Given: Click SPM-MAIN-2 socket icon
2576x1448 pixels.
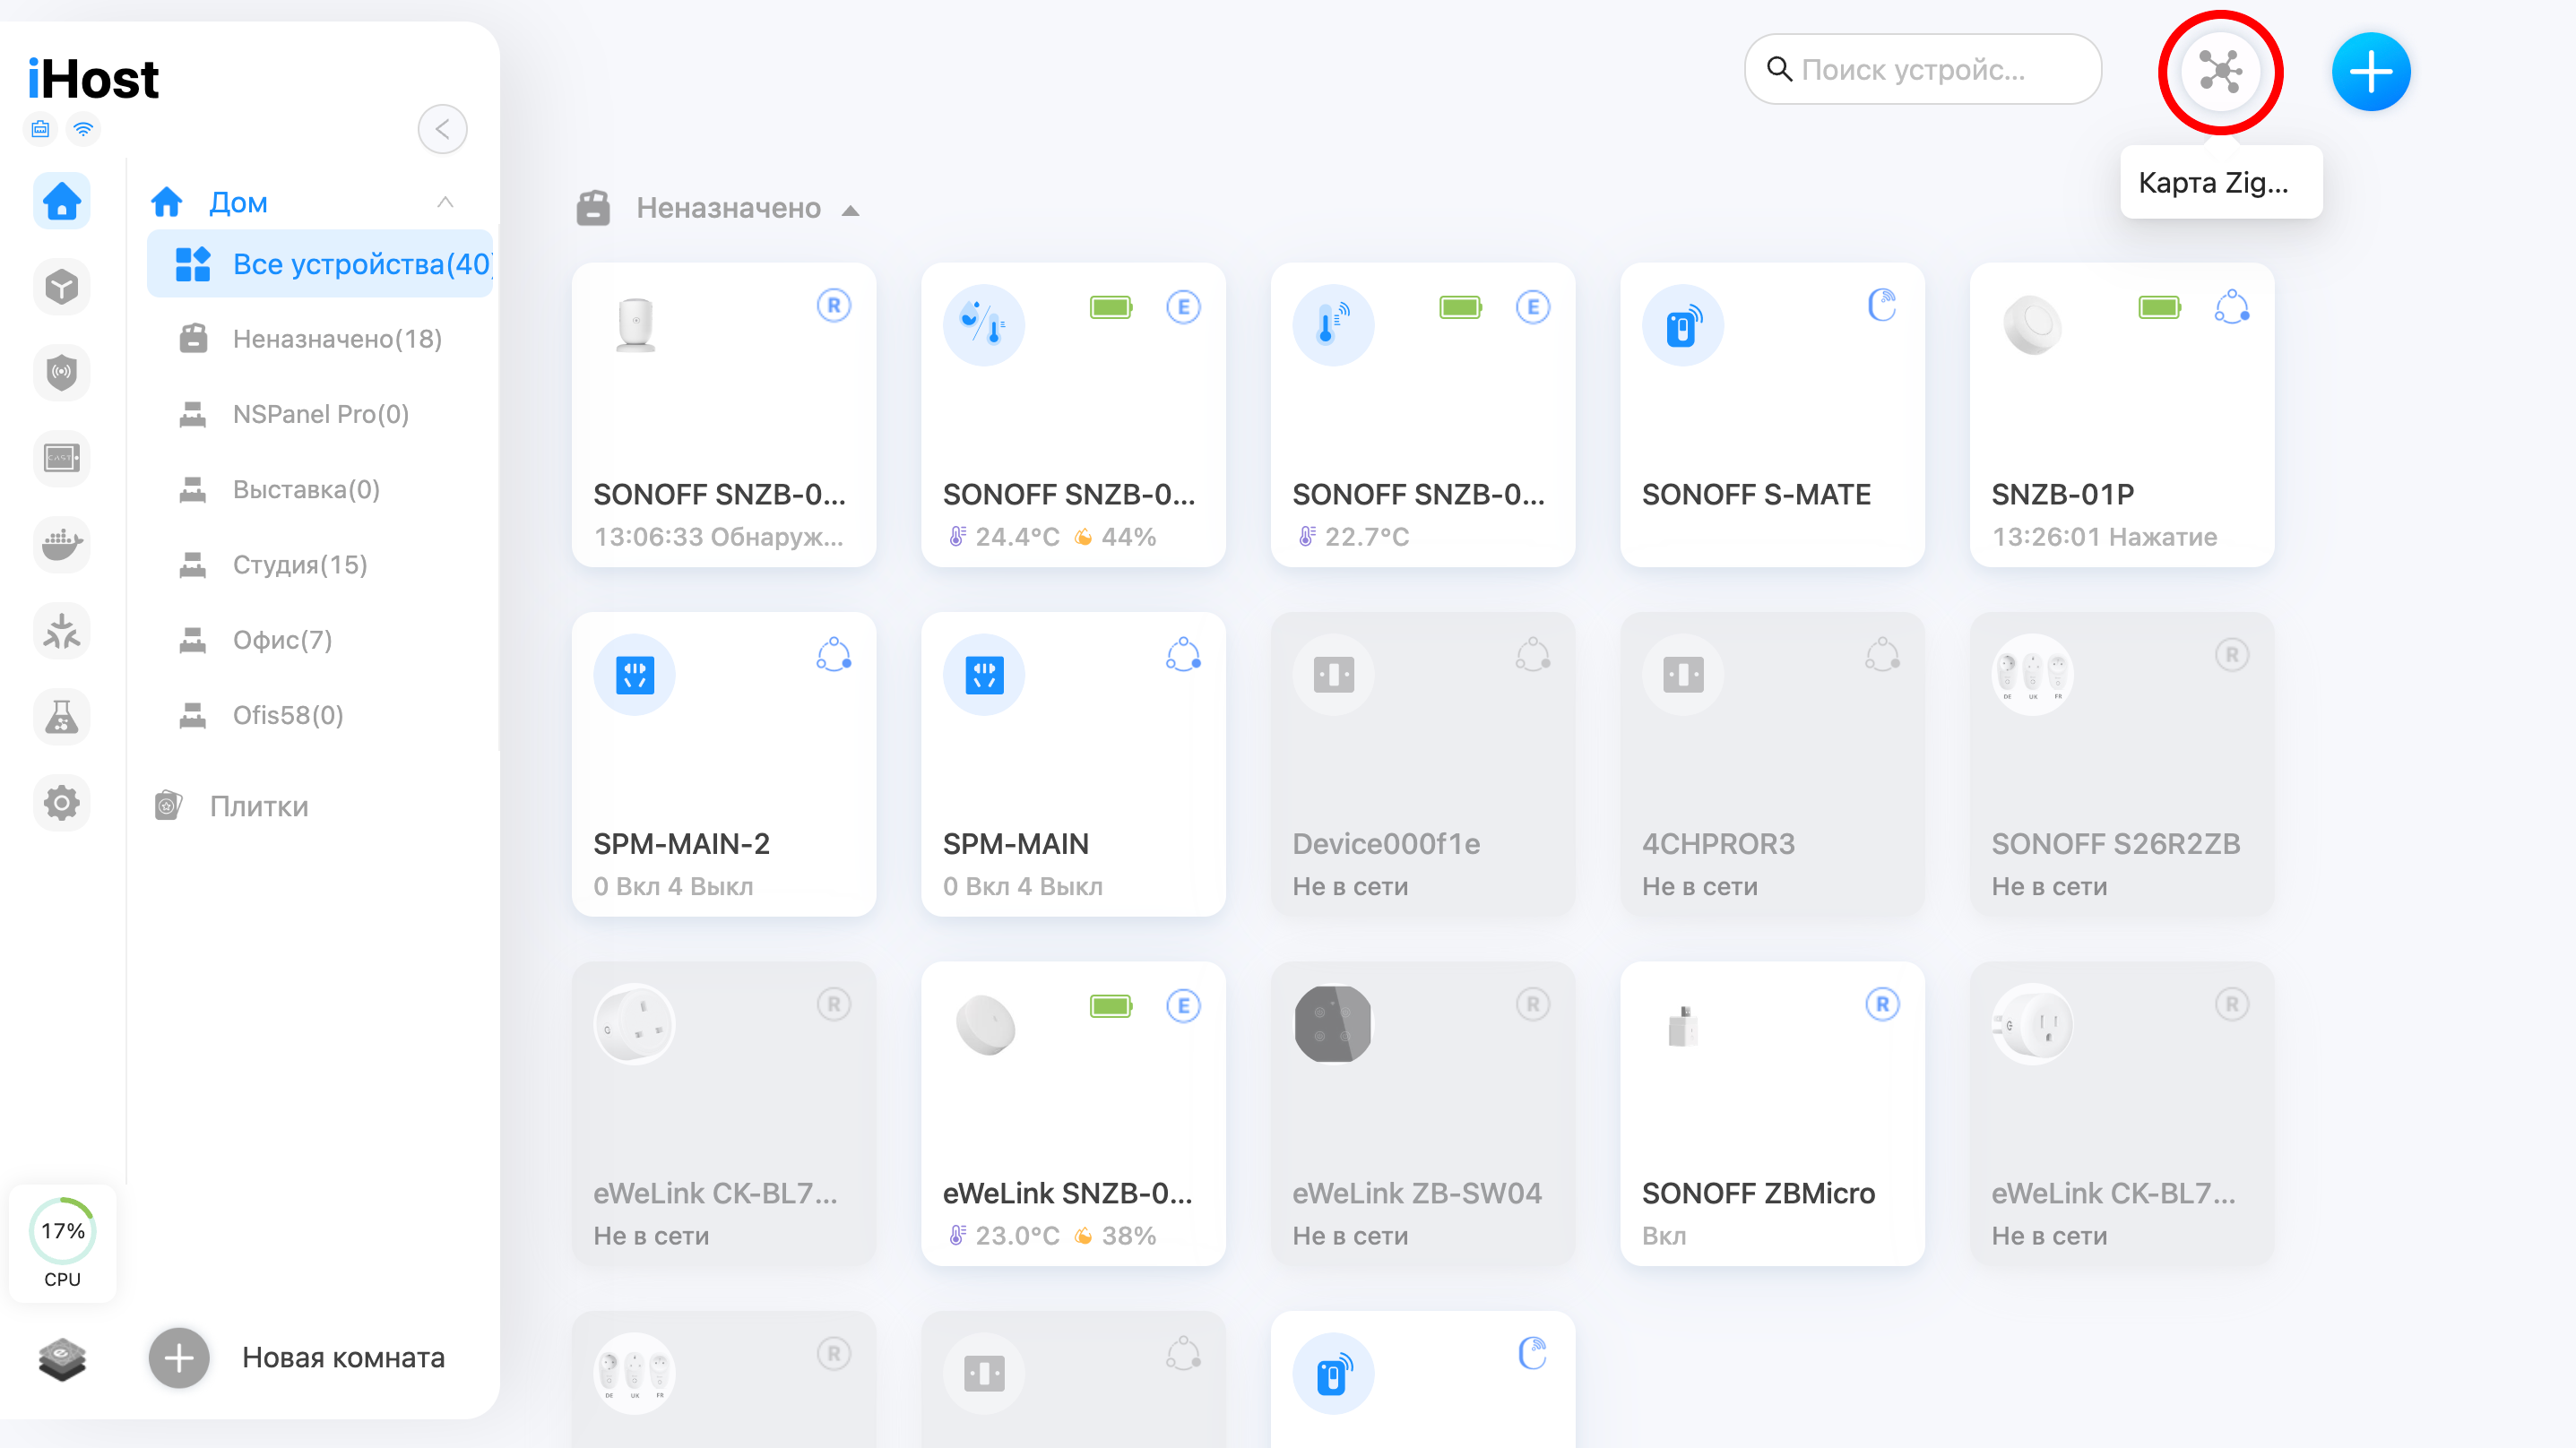Looking at the screenshot, I should click(634, 675).
